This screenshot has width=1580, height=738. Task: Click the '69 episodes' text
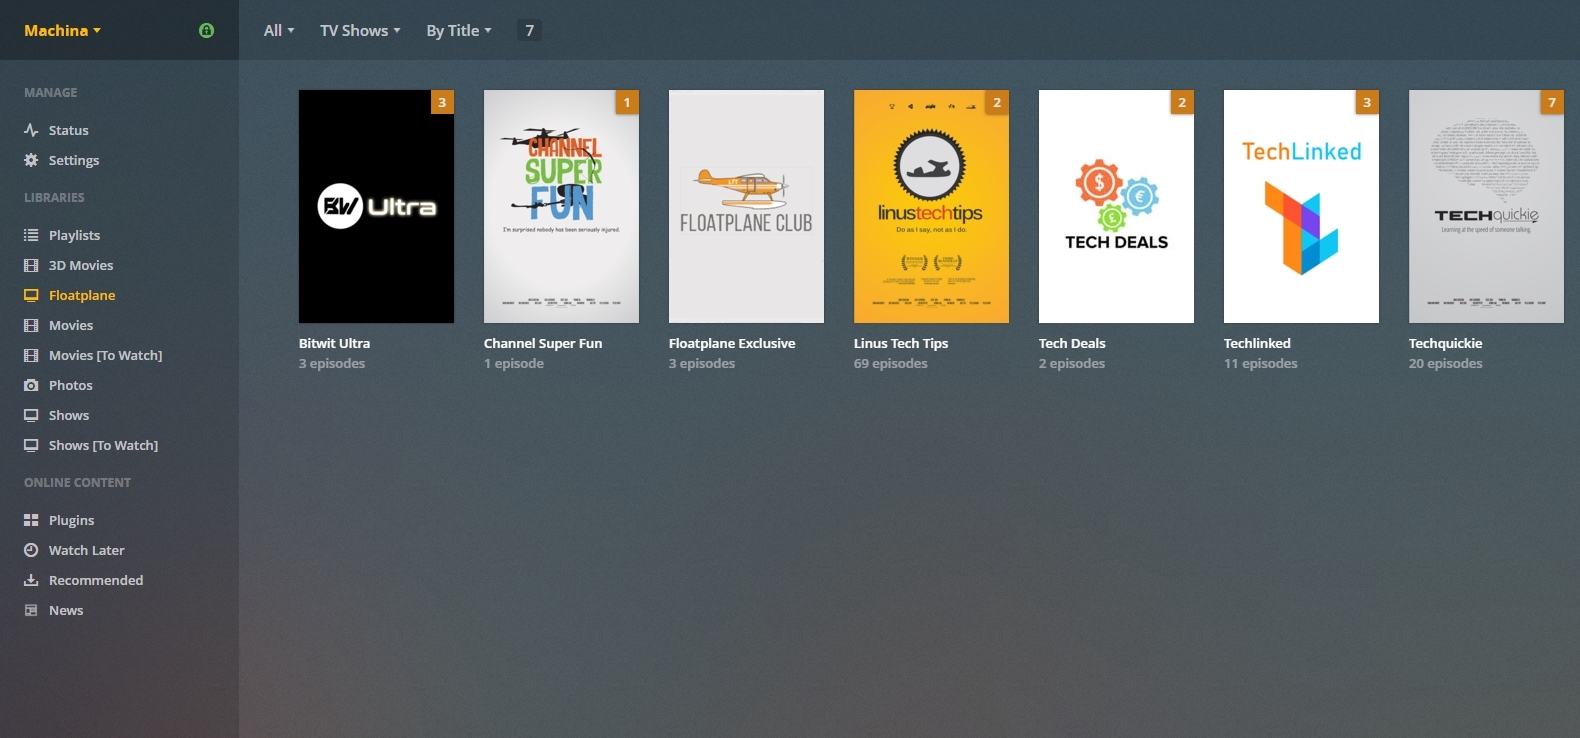coord(891,363)
